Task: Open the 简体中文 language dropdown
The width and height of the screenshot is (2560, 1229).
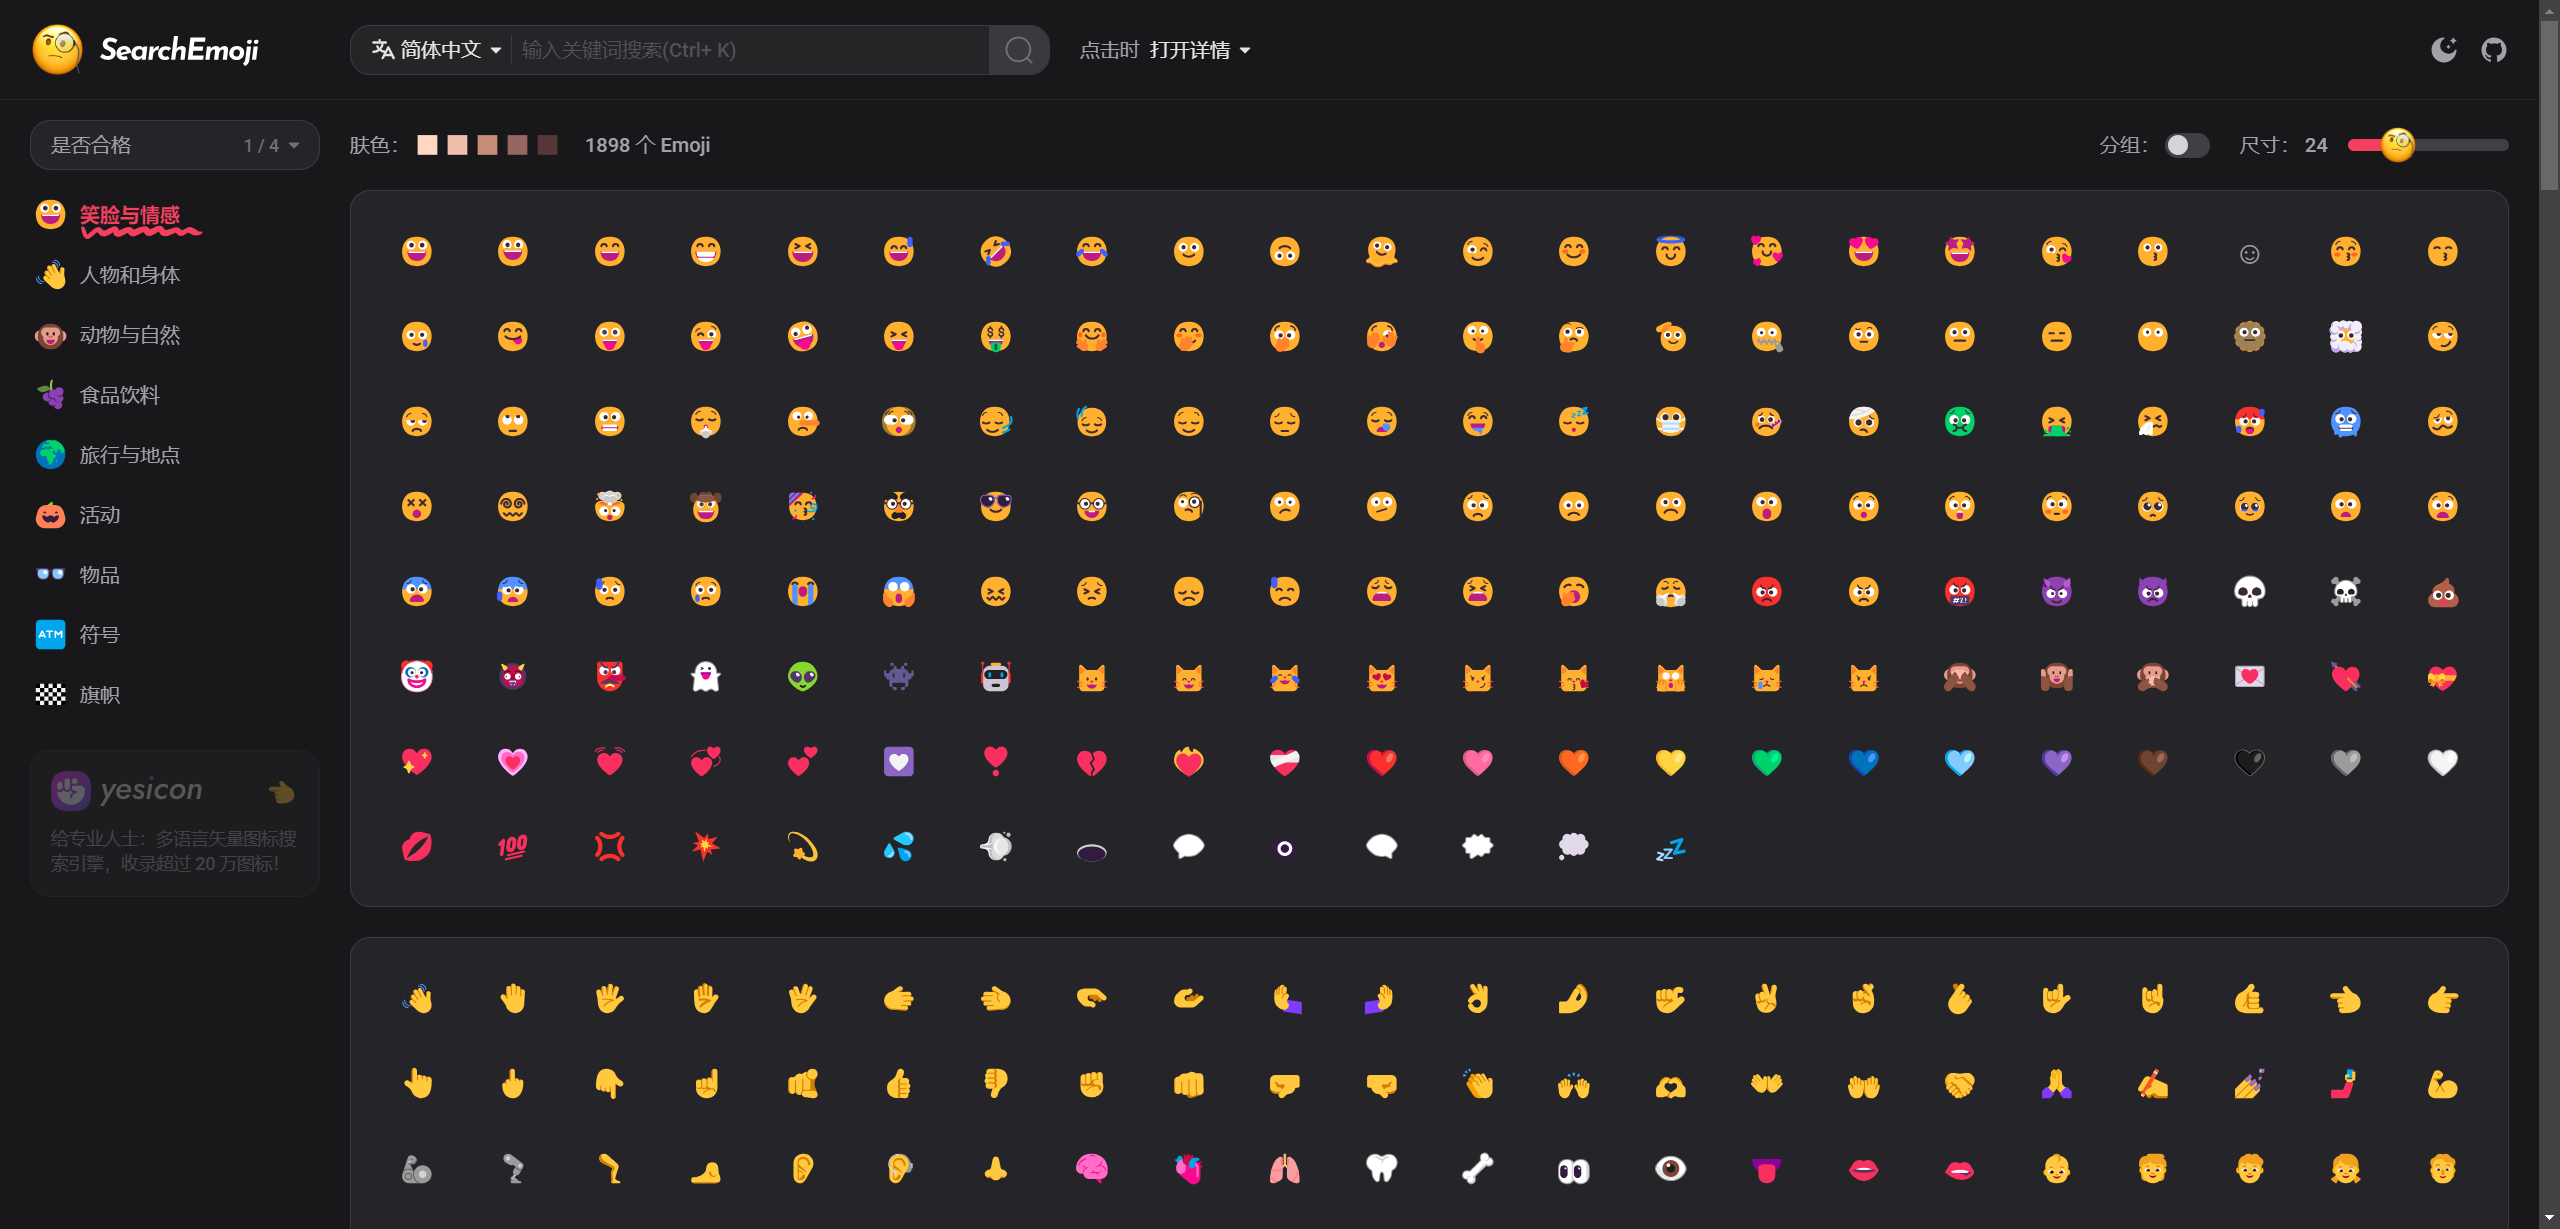Action: pos(434,49)
